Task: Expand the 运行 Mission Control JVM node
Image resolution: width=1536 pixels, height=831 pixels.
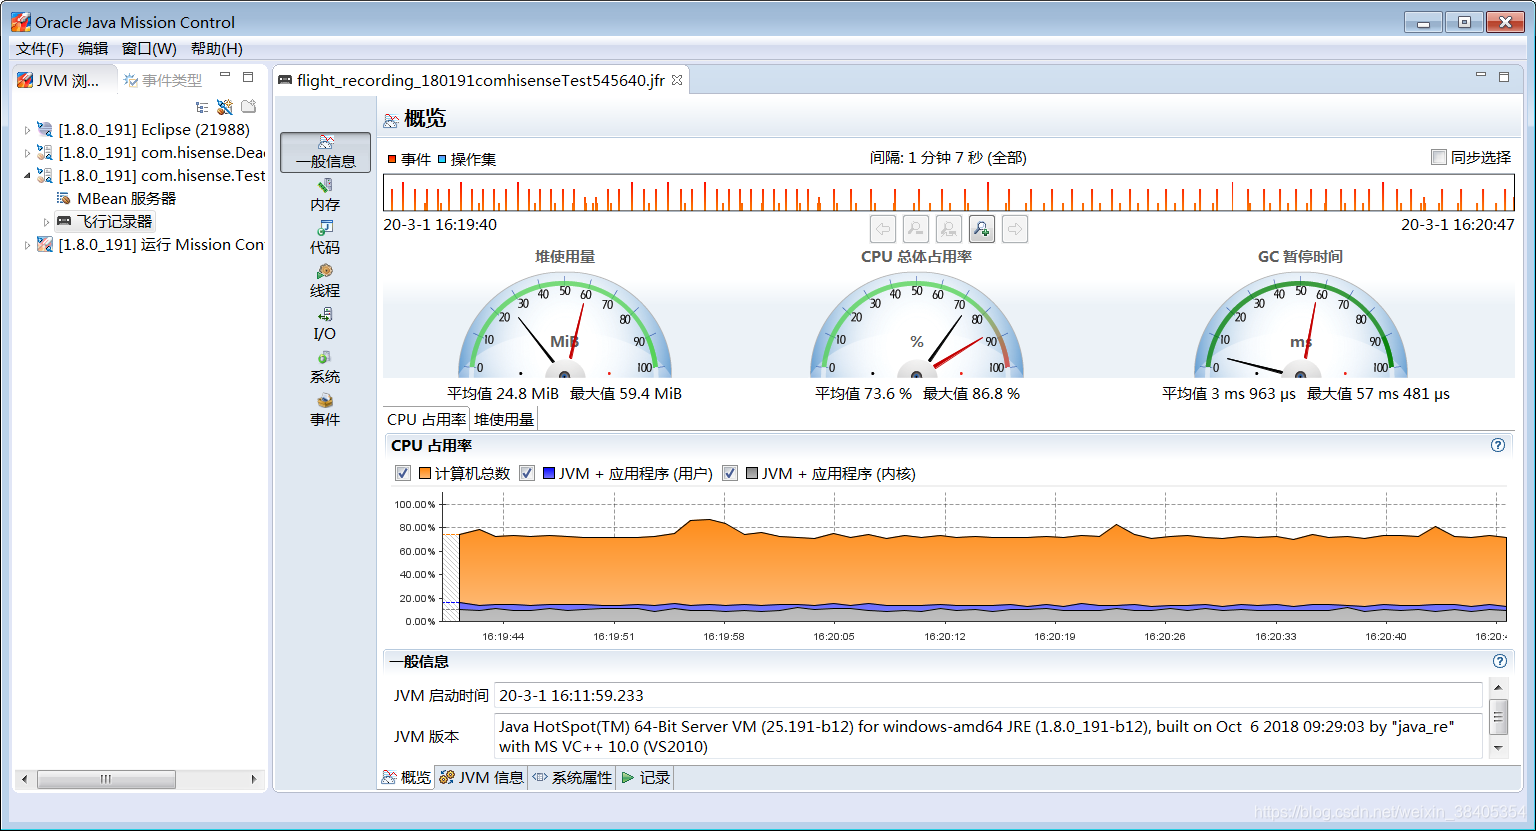Action: tap(27, 244)
